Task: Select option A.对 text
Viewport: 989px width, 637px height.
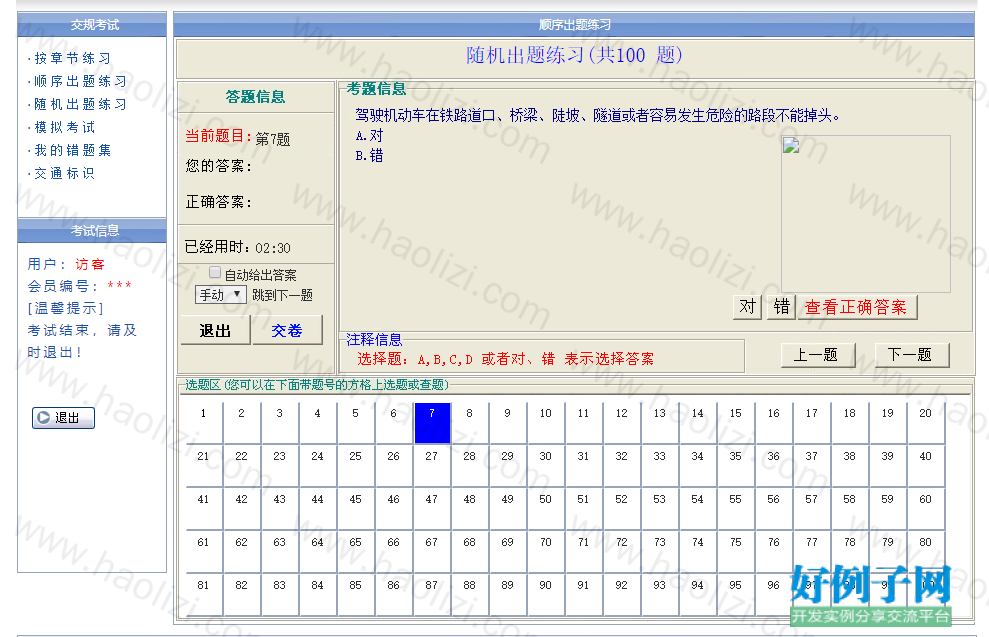Action: point(369,136)
